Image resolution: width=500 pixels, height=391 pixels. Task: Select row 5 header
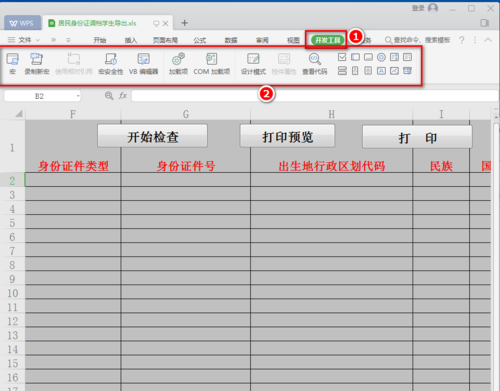(12, 223)
